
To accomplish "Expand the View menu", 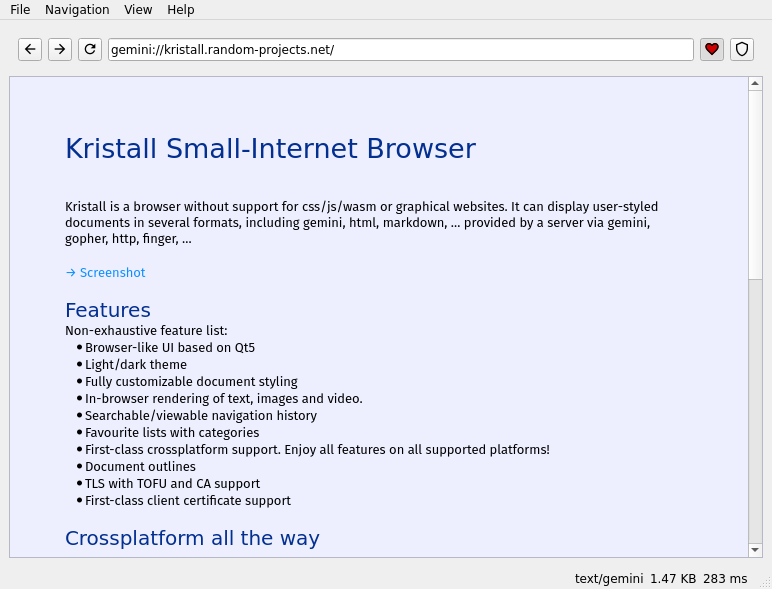I will [x=138, y=9].
